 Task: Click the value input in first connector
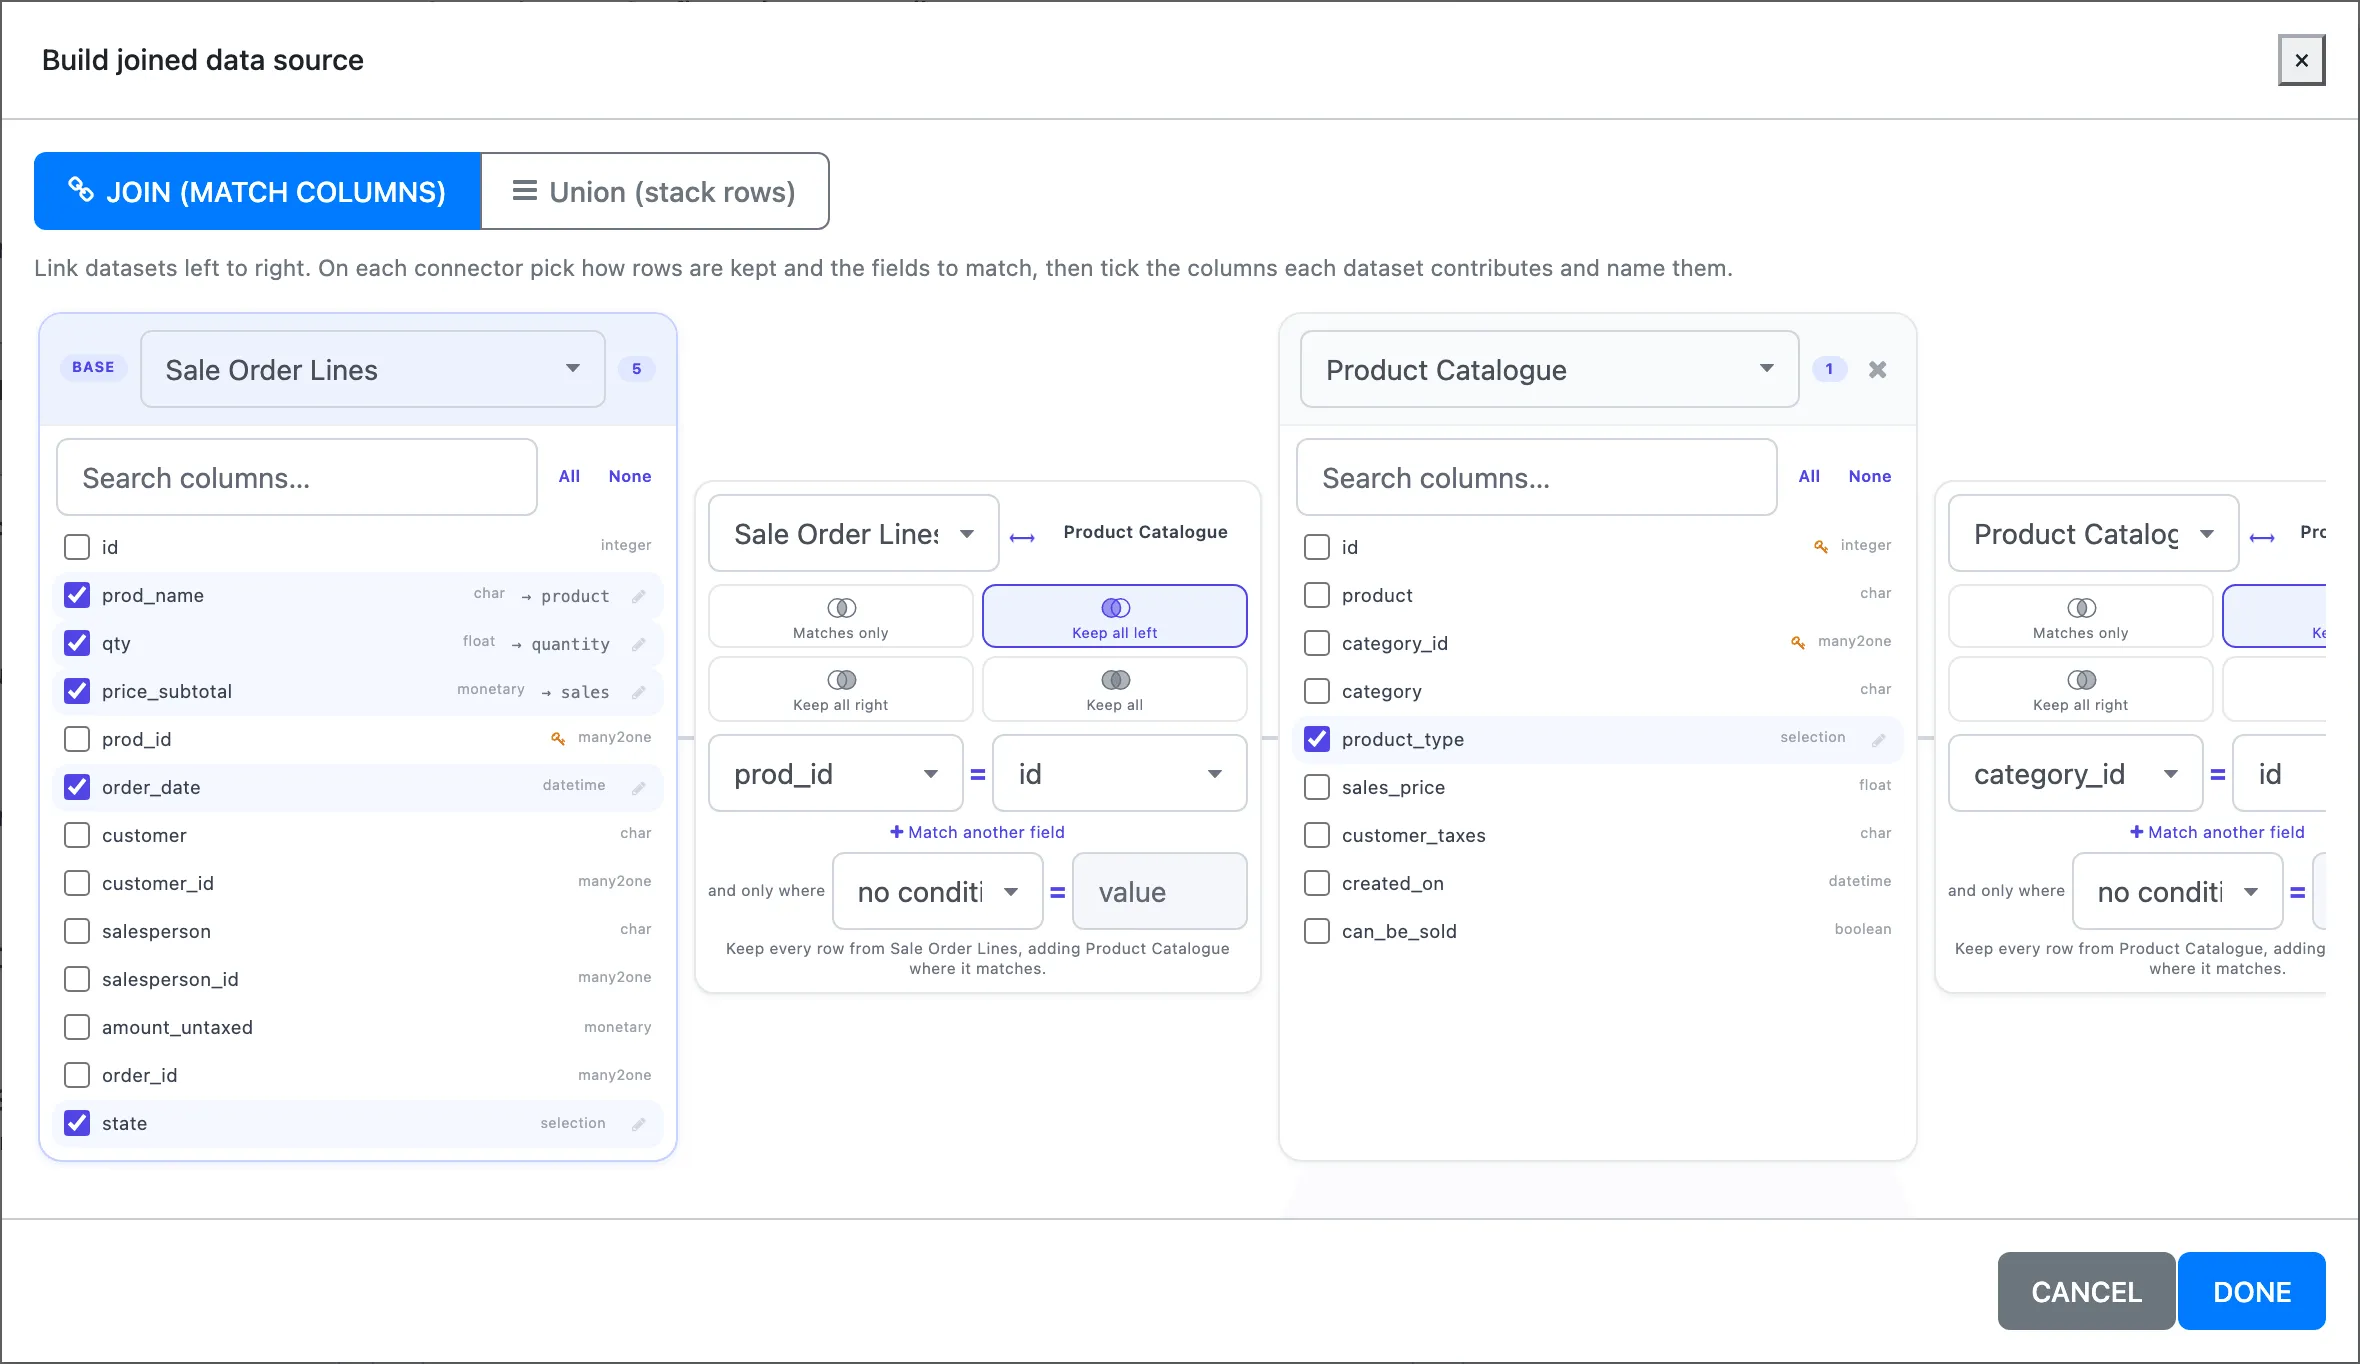[x=1159, y=891]
